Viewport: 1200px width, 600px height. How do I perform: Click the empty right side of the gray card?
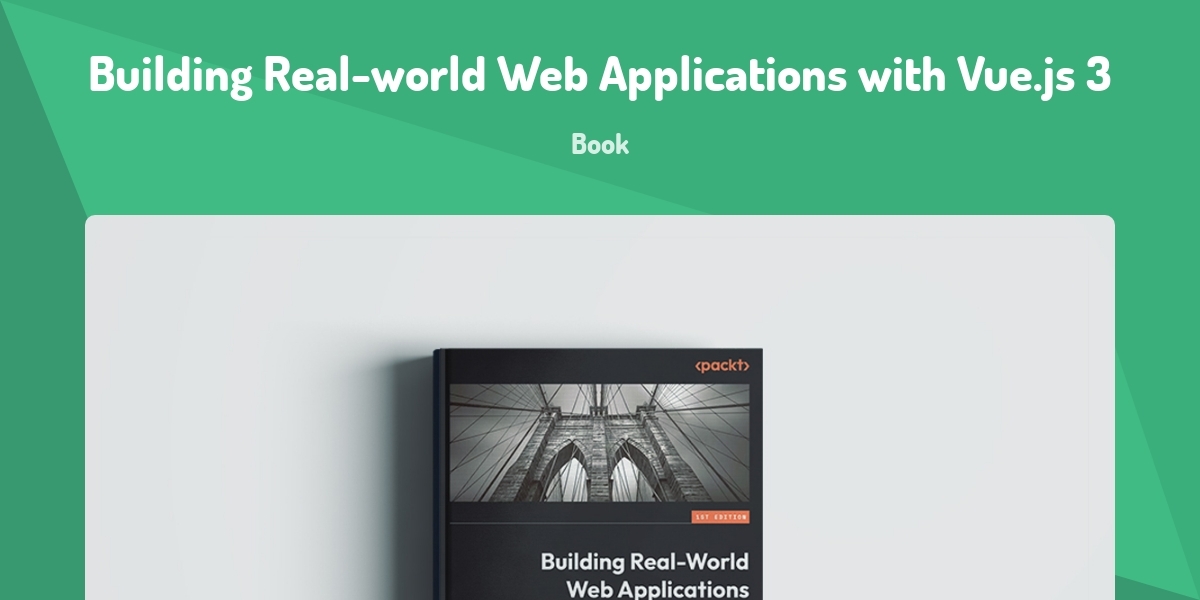(950, 420)
